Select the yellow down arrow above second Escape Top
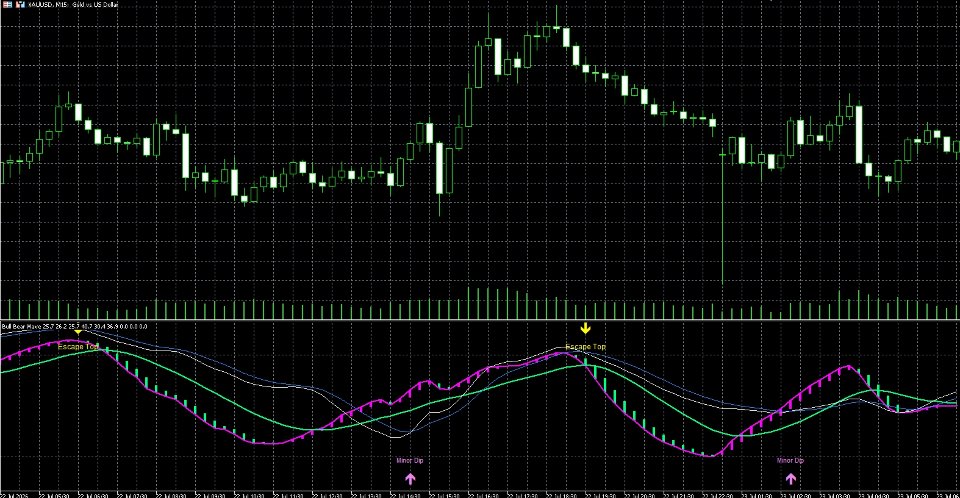 [585, 328]
